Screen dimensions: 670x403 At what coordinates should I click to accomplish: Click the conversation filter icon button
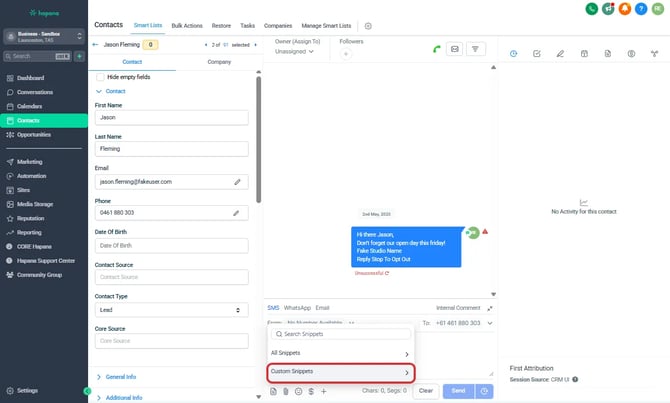[477, 48]
